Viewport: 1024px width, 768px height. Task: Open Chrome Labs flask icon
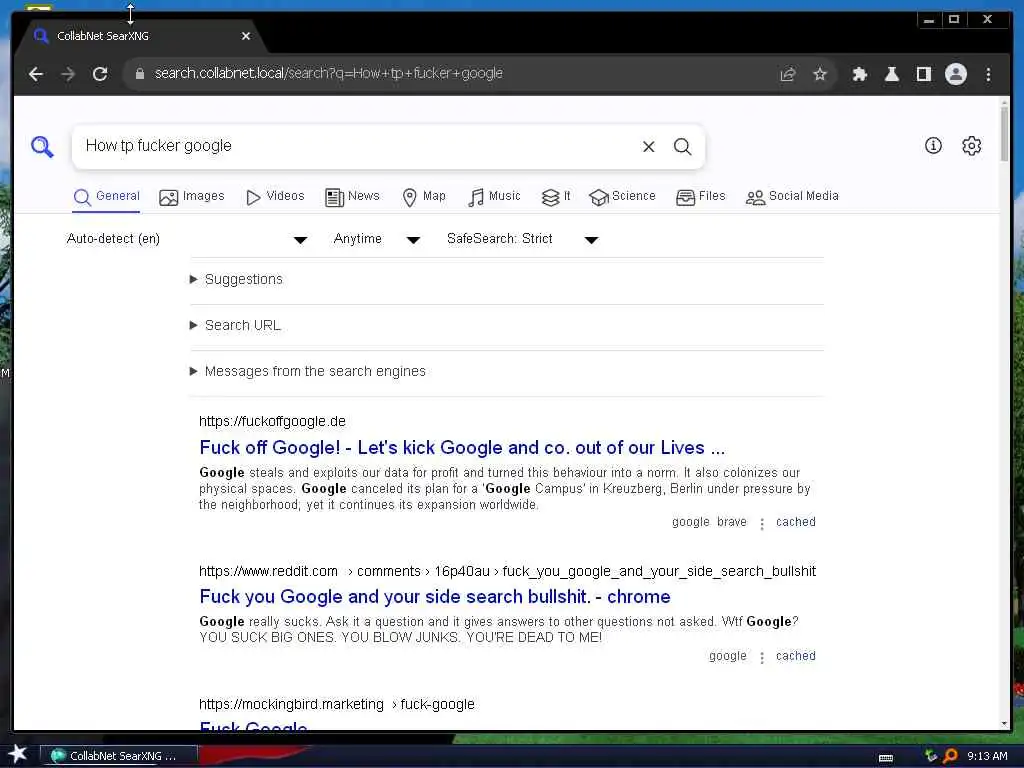(891, 74)
